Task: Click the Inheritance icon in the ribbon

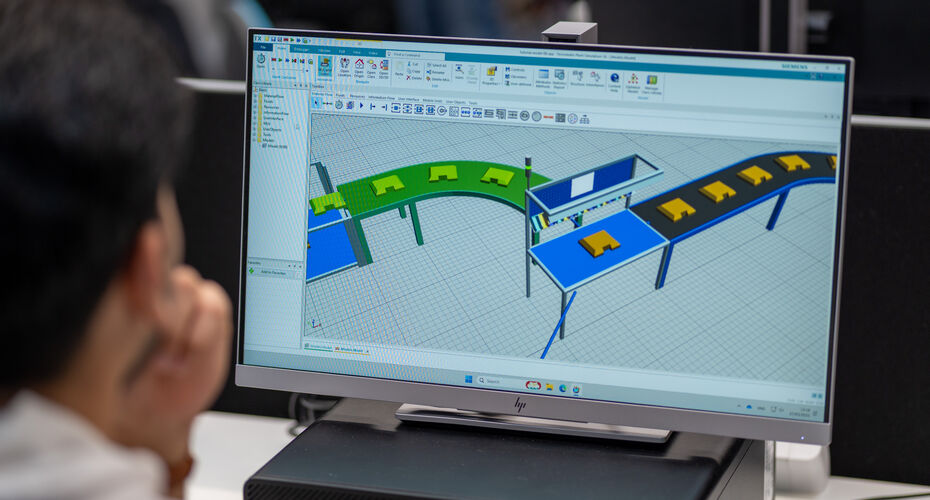Action: 595,79
